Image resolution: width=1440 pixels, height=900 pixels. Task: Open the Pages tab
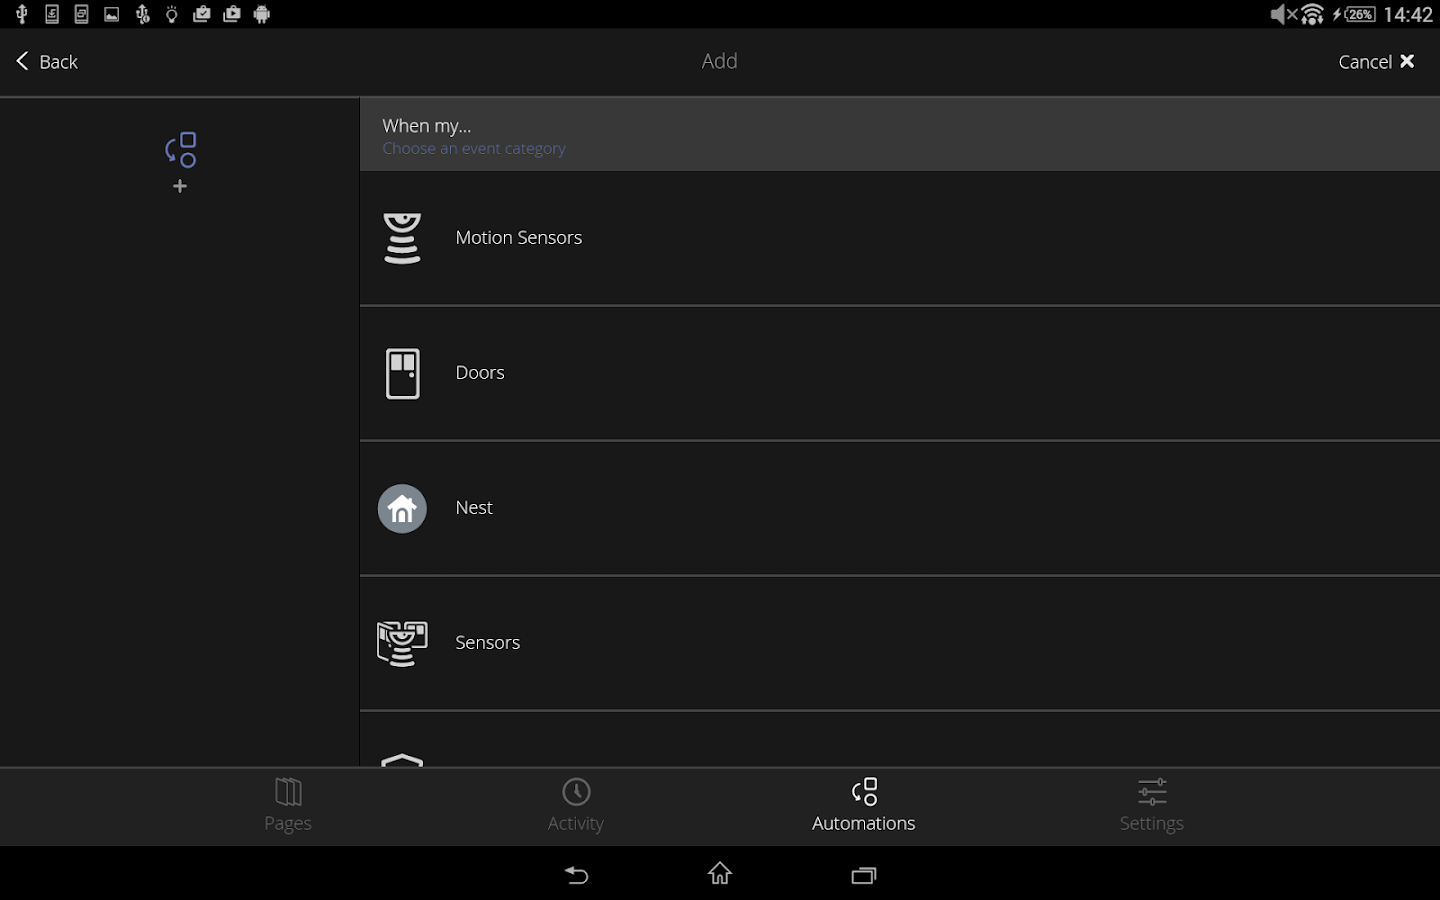point(288,806)
